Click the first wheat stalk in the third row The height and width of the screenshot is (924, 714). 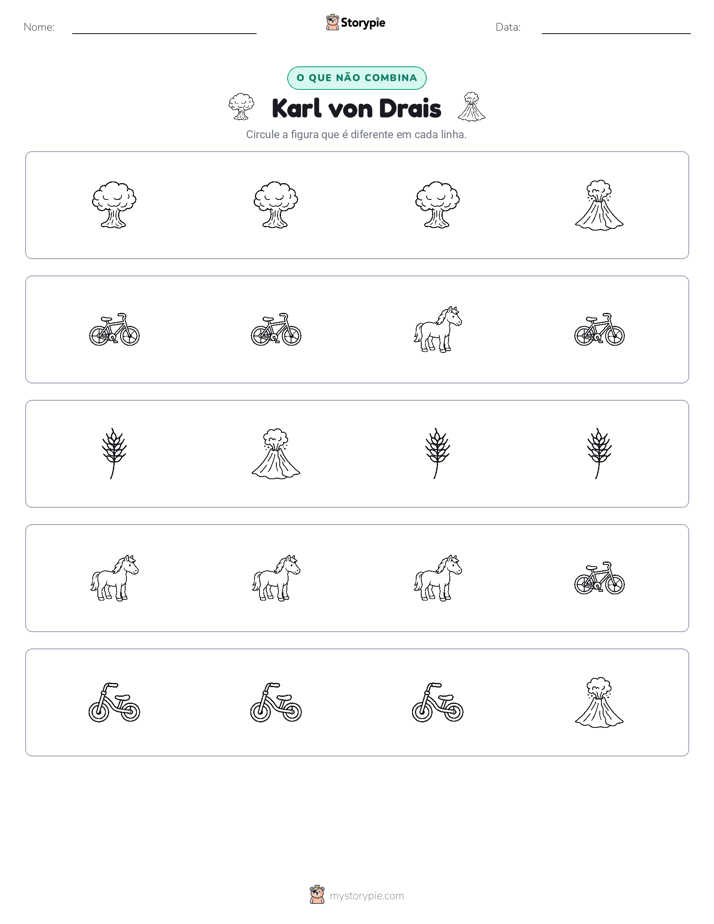tap(114, 454)
